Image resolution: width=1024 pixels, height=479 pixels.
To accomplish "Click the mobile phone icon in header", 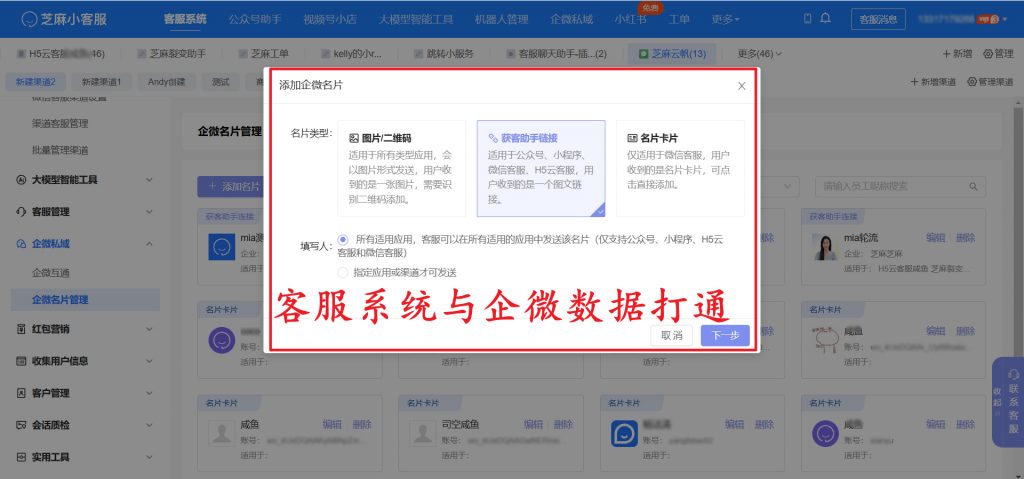I will click(808, 18).
